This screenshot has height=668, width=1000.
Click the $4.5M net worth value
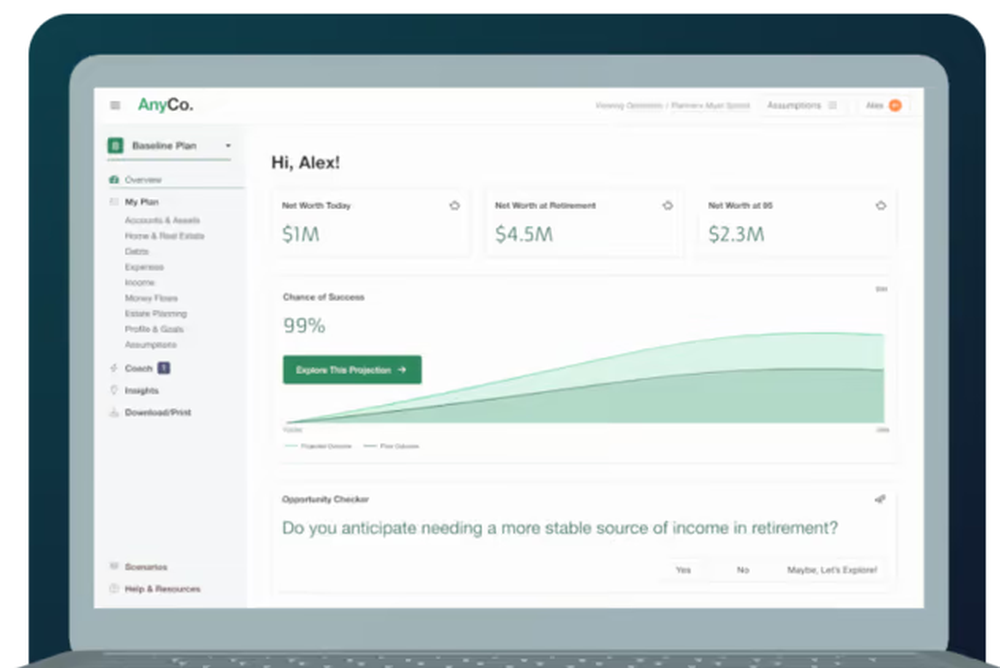524,234
